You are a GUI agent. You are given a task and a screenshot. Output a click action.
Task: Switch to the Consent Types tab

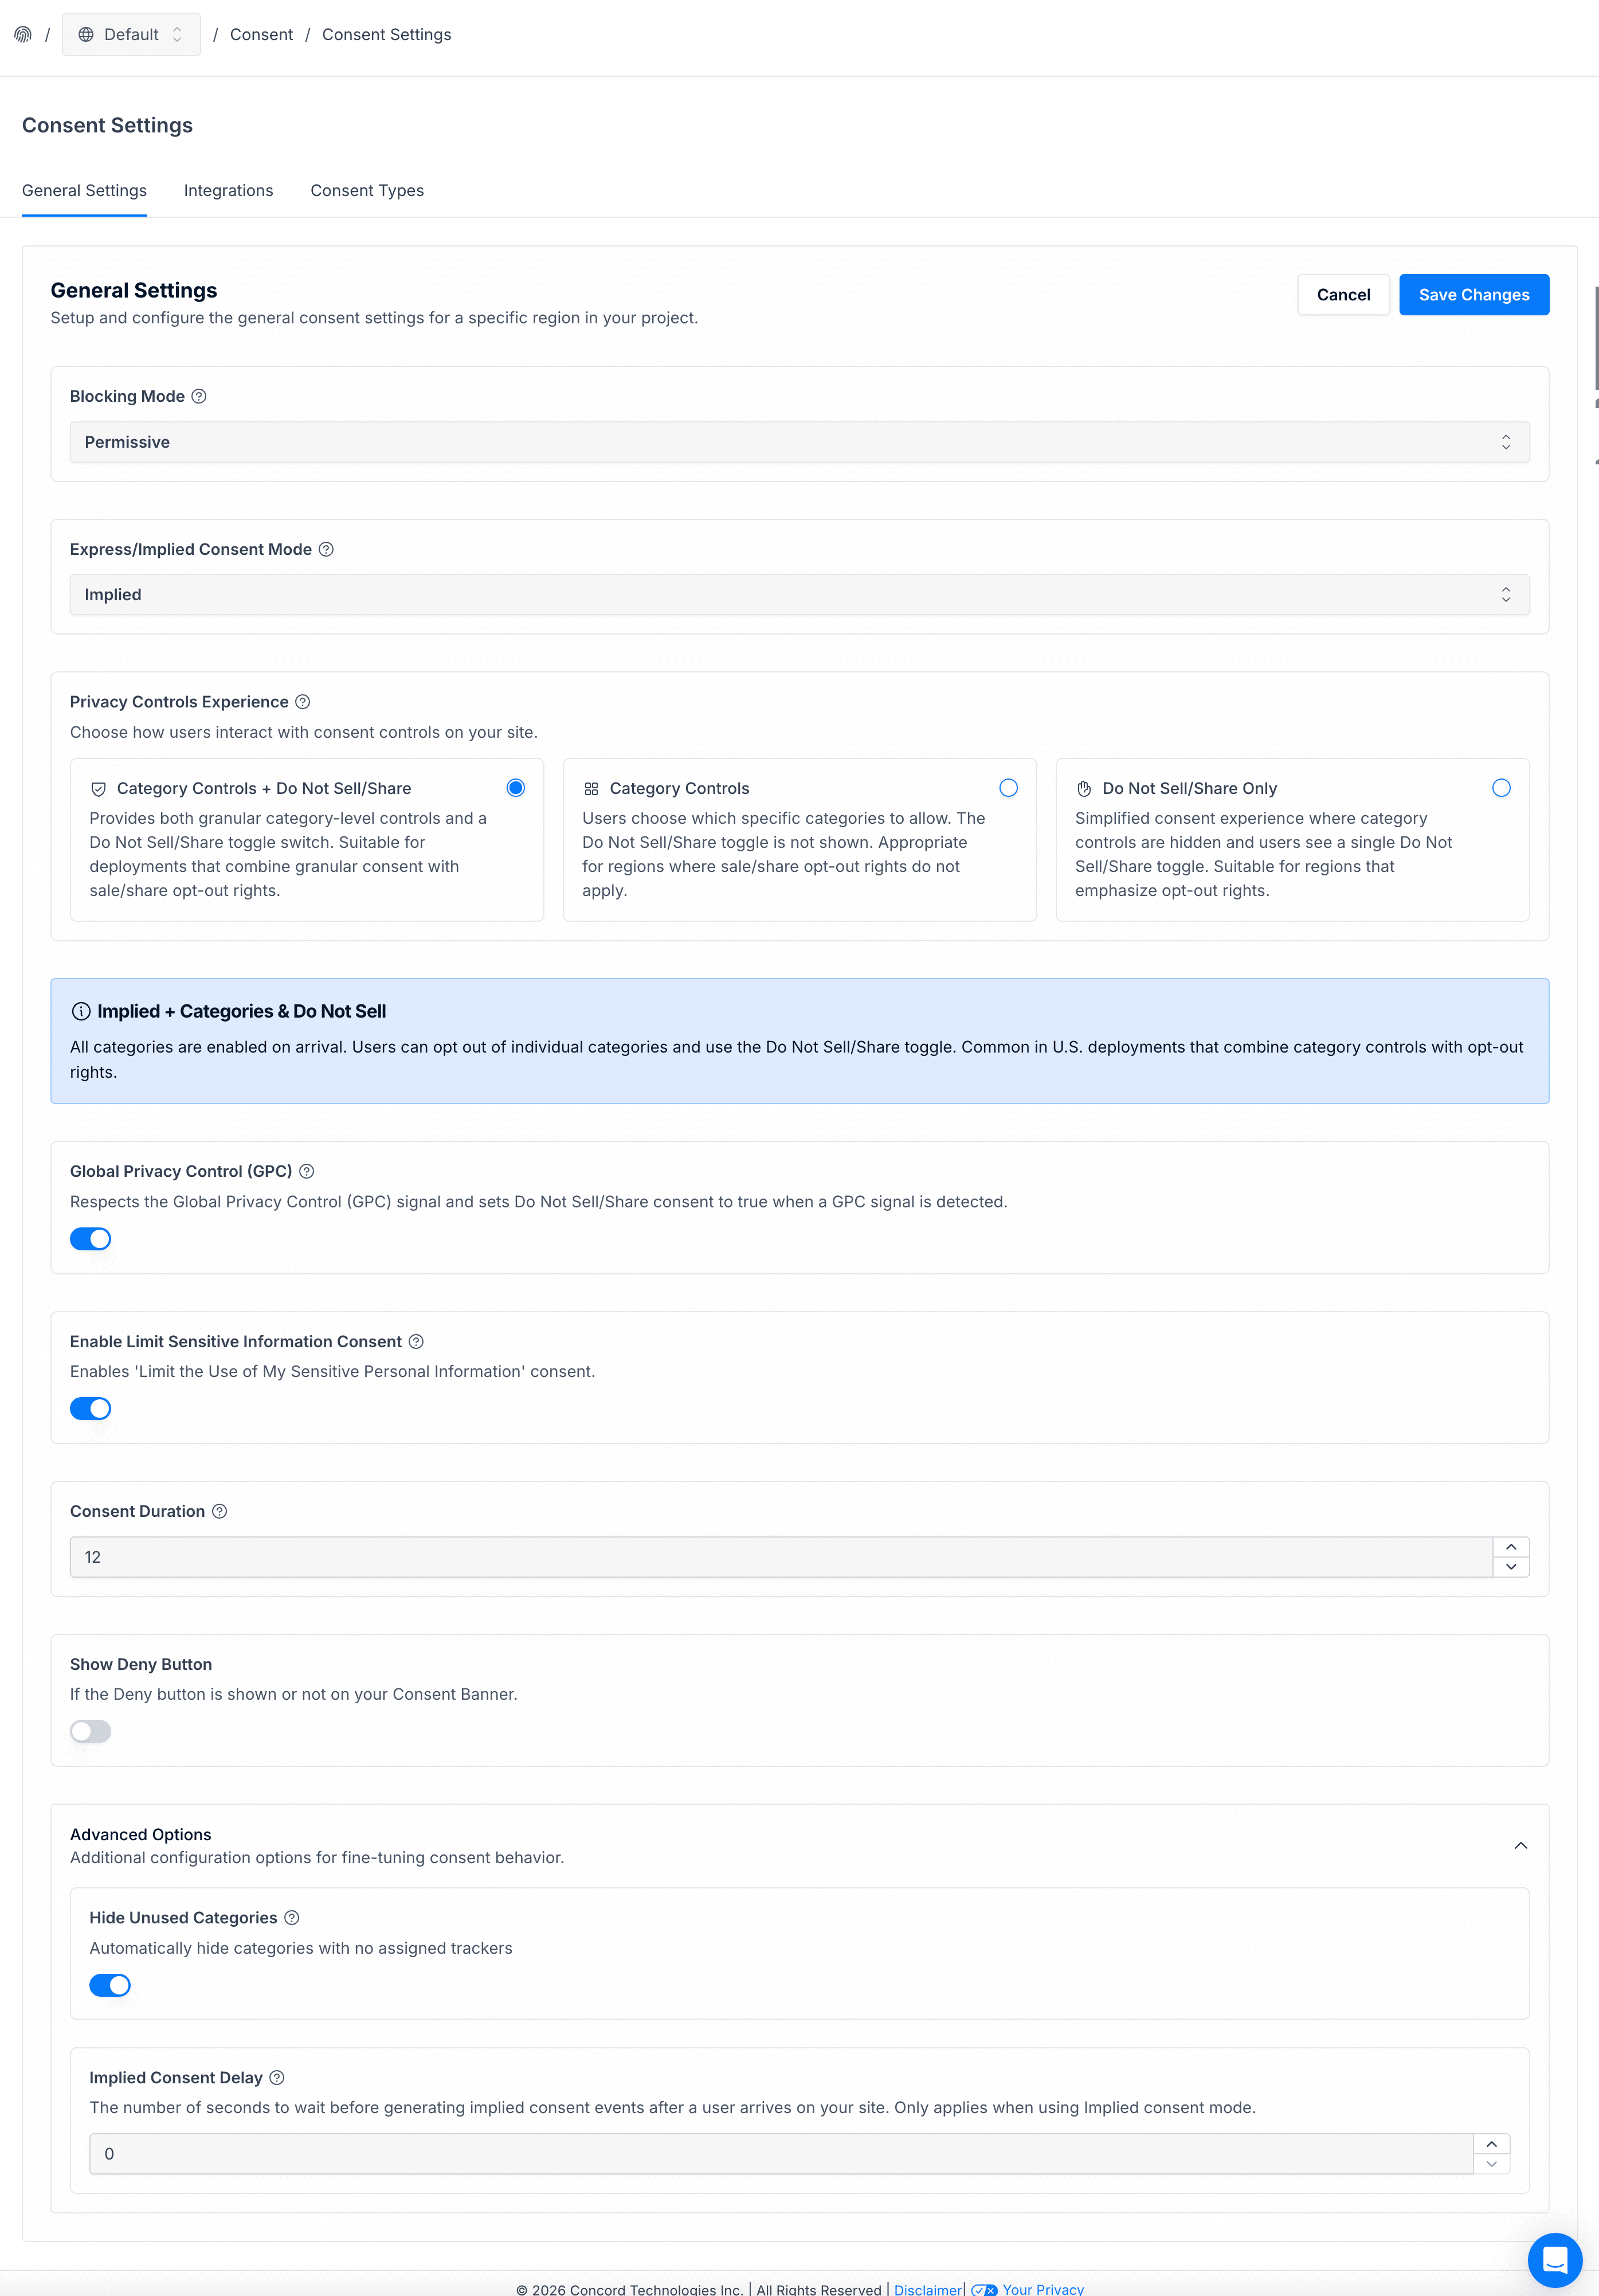(x=367, y=190)
